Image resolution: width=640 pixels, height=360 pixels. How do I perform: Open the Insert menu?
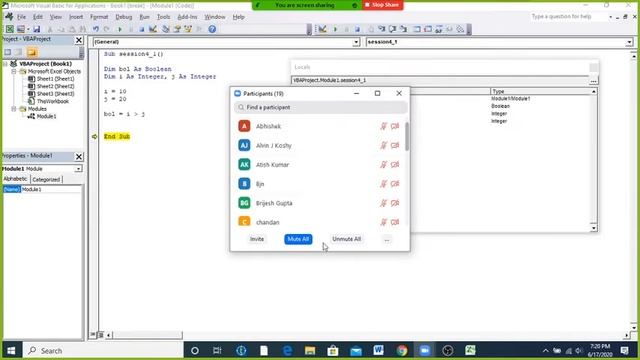(76, 17)
